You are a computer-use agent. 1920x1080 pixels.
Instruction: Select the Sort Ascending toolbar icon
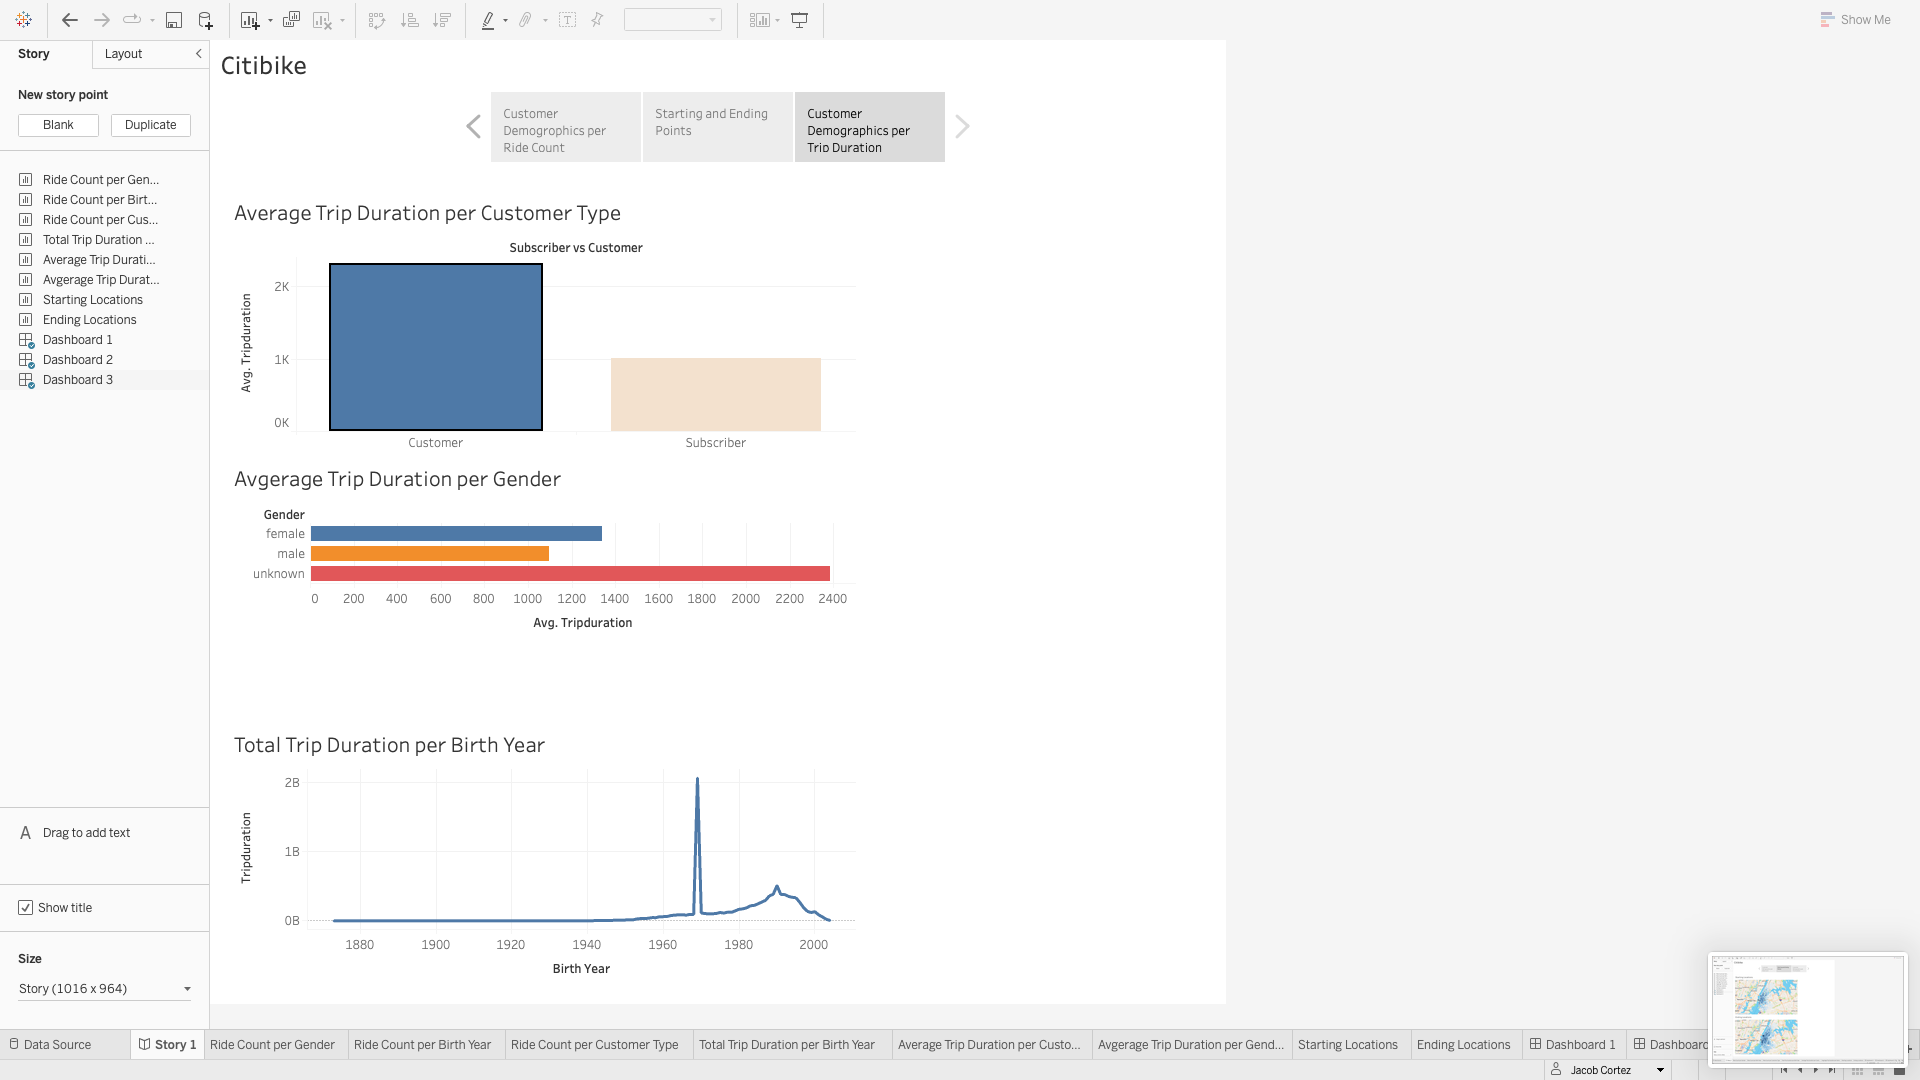409,19
